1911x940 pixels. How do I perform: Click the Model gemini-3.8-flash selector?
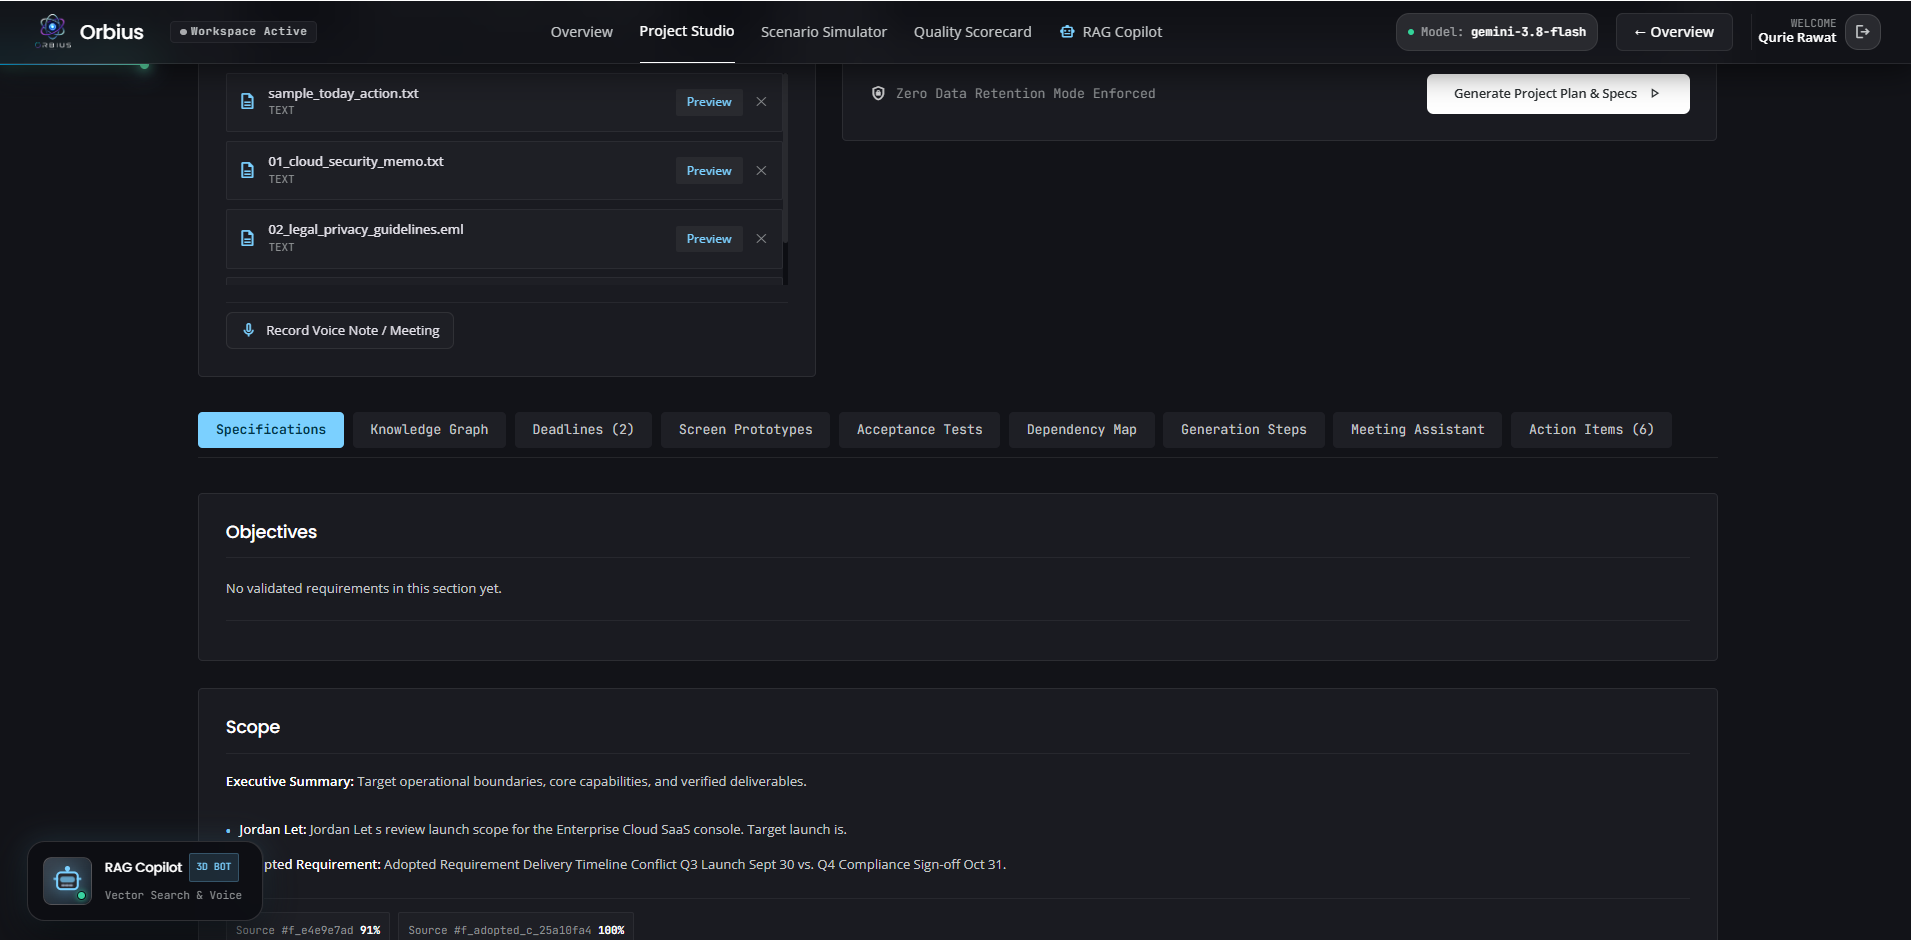tap(1497, 32)
